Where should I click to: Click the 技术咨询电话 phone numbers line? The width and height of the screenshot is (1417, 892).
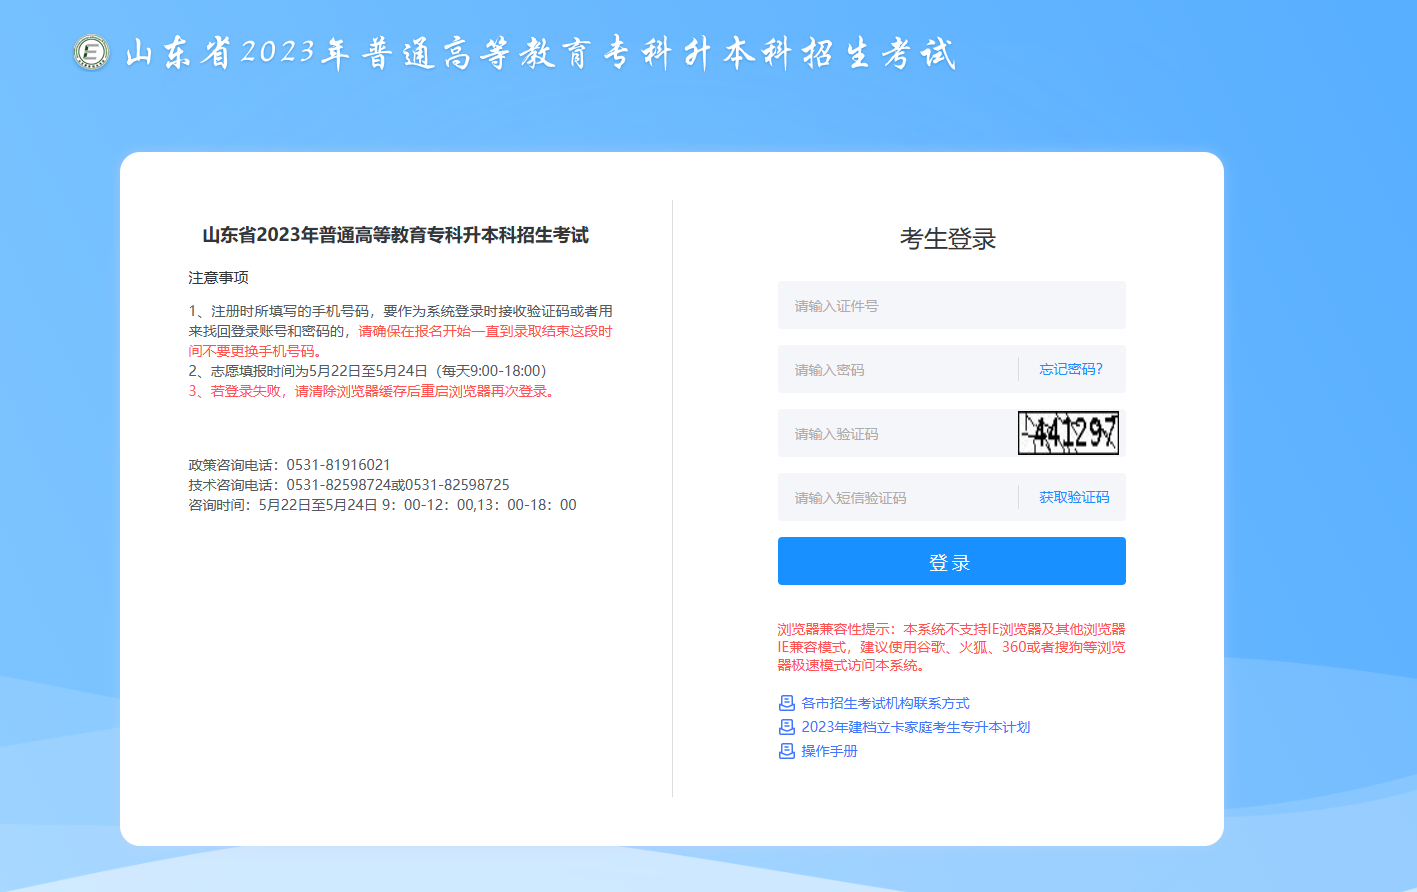click(349, 485)
